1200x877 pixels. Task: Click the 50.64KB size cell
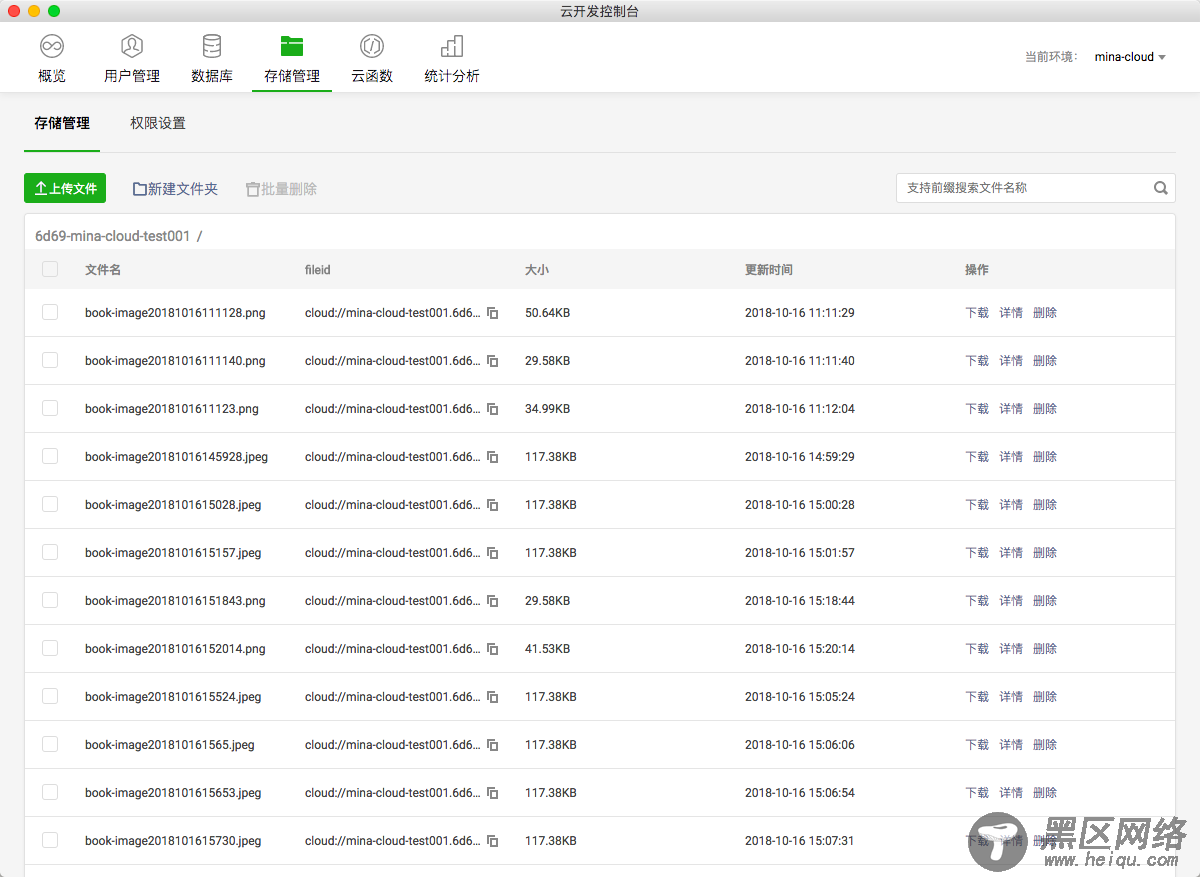[x=548, y=313]
